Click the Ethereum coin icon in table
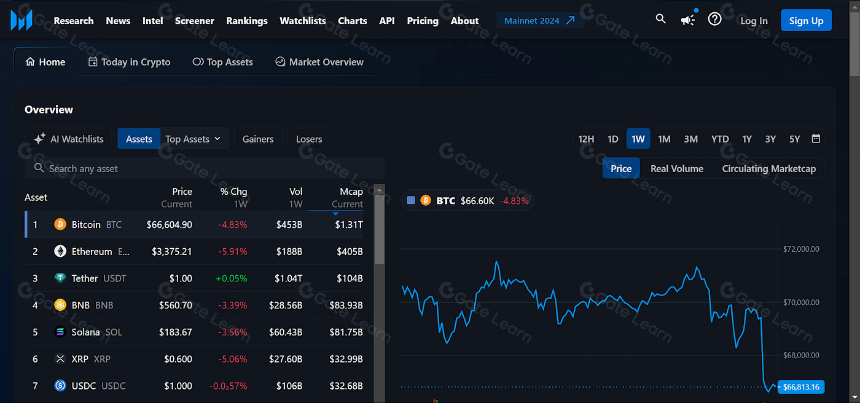This screenshot has height=403, width=860. point(60,251)
